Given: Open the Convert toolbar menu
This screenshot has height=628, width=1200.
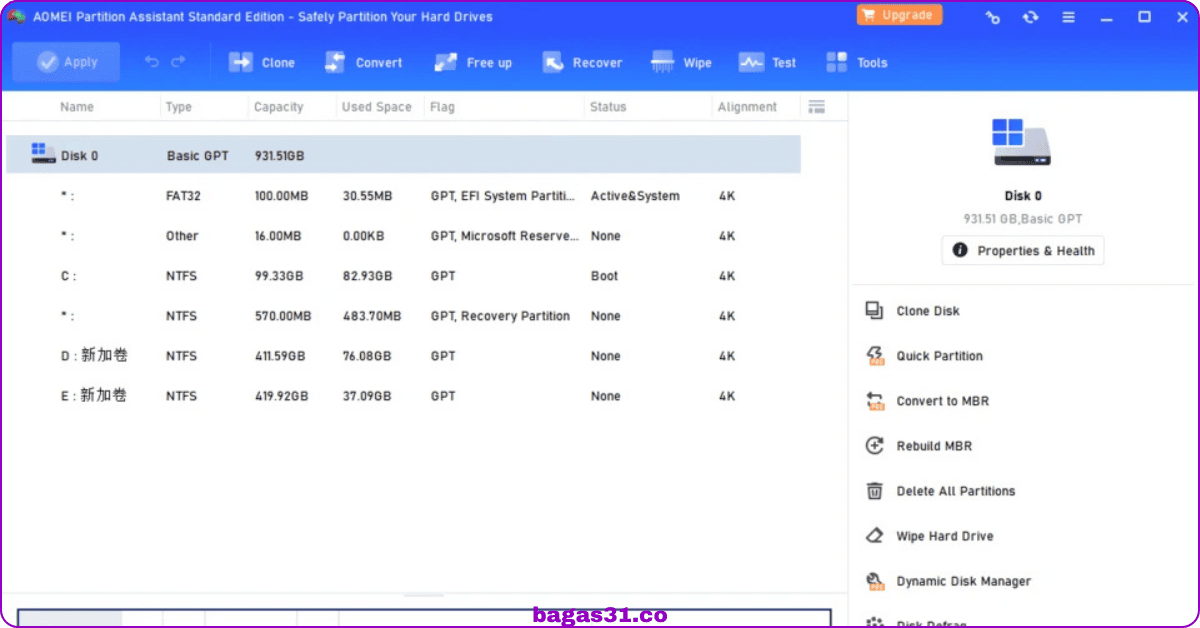Looking at the screenshot, I should tap(363, 63).
